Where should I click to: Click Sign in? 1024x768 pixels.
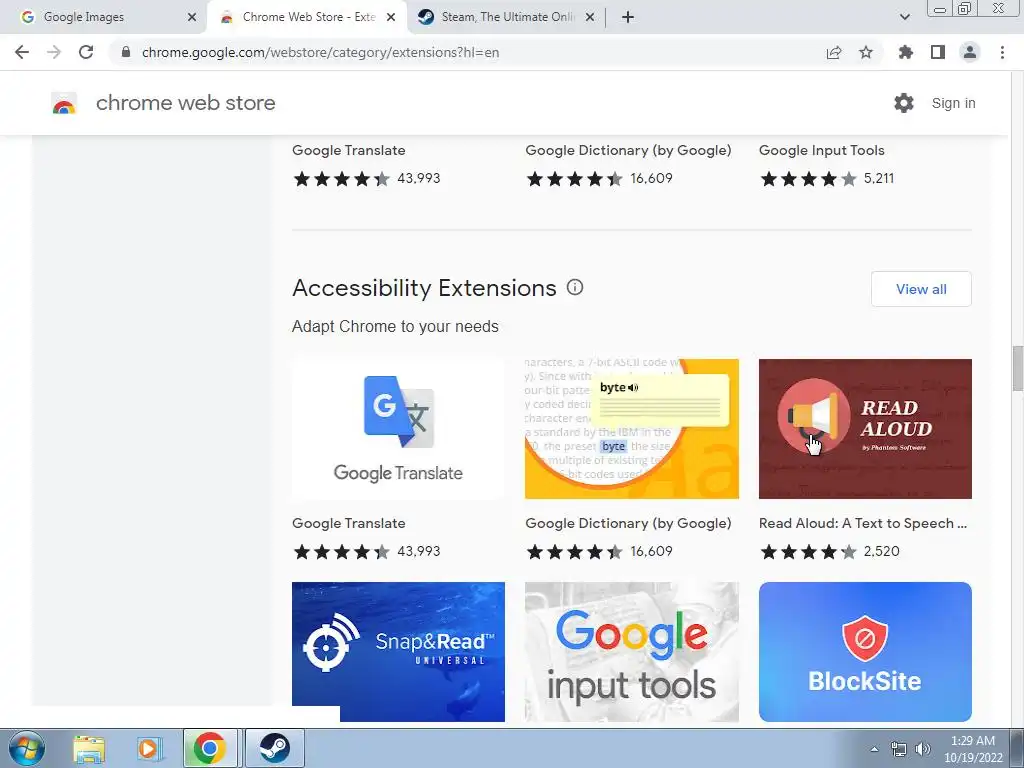953,103
